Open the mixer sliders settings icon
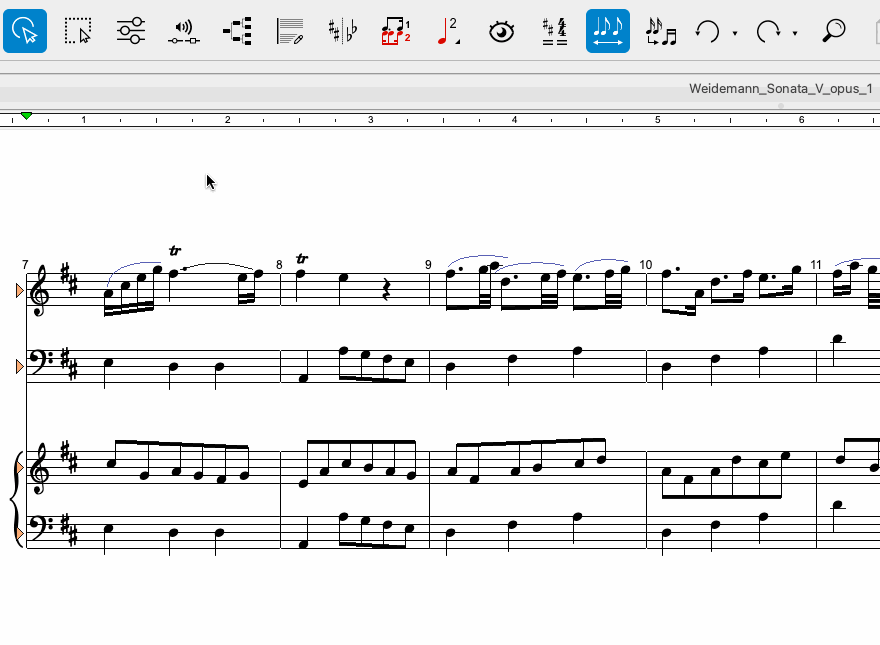This screenshot has height=645, width=880. pyautogui.click(x=131, y=31)
